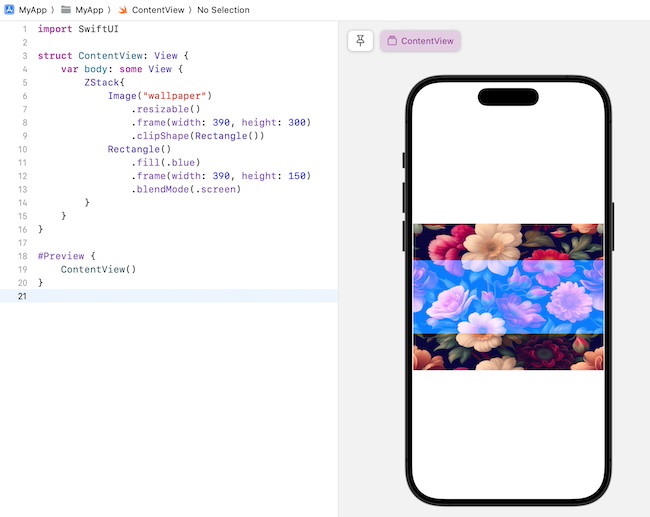Click the height value 150 on line 12
The width and height of the screenshot is (650, 517).
pos(297,176)
